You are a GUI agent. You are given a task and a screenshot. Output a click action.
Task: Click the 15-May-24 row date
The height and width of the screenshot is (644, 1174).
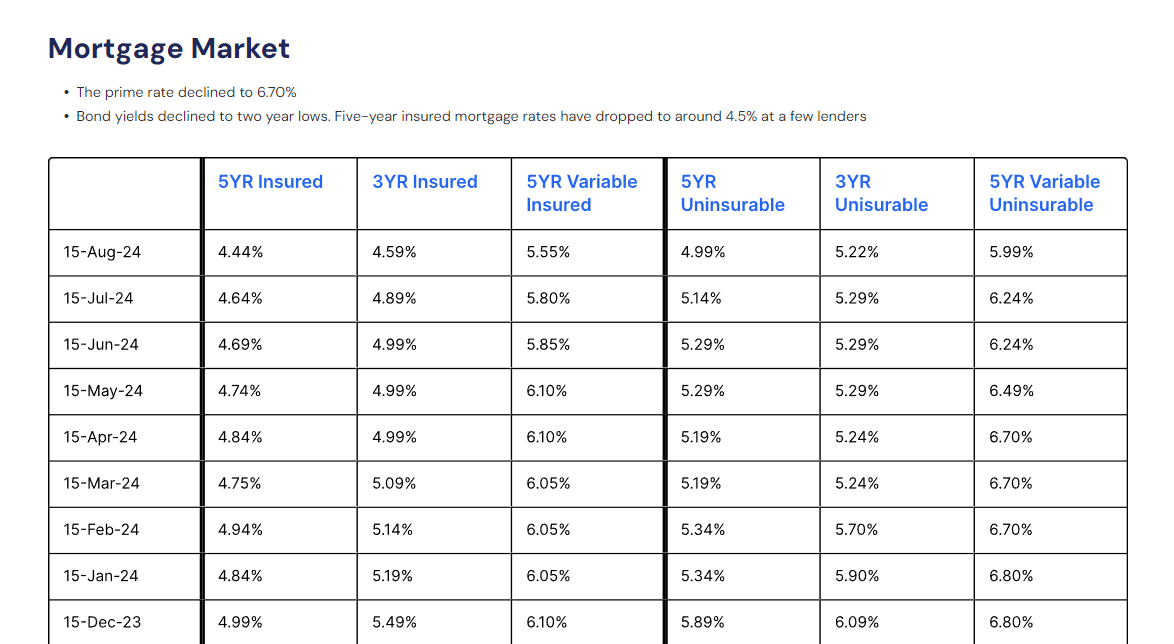point(103,391)
